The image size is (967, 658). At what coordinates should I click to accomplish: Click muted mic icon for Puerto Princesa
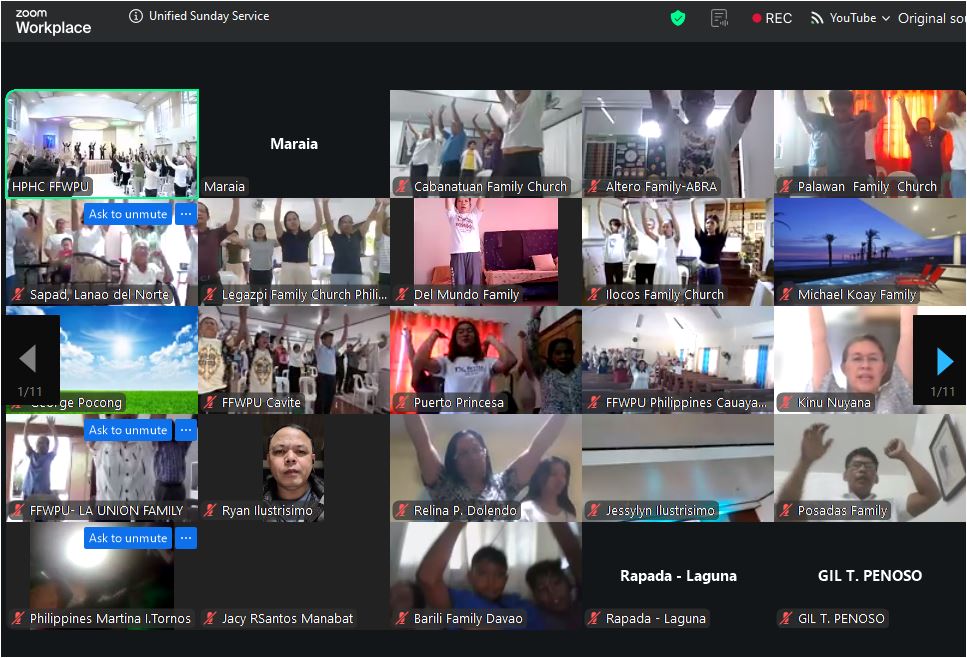tap(401, 403)
